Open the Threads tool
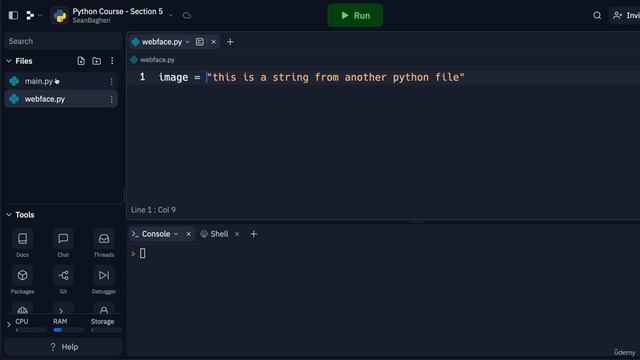 coord(104,244)
